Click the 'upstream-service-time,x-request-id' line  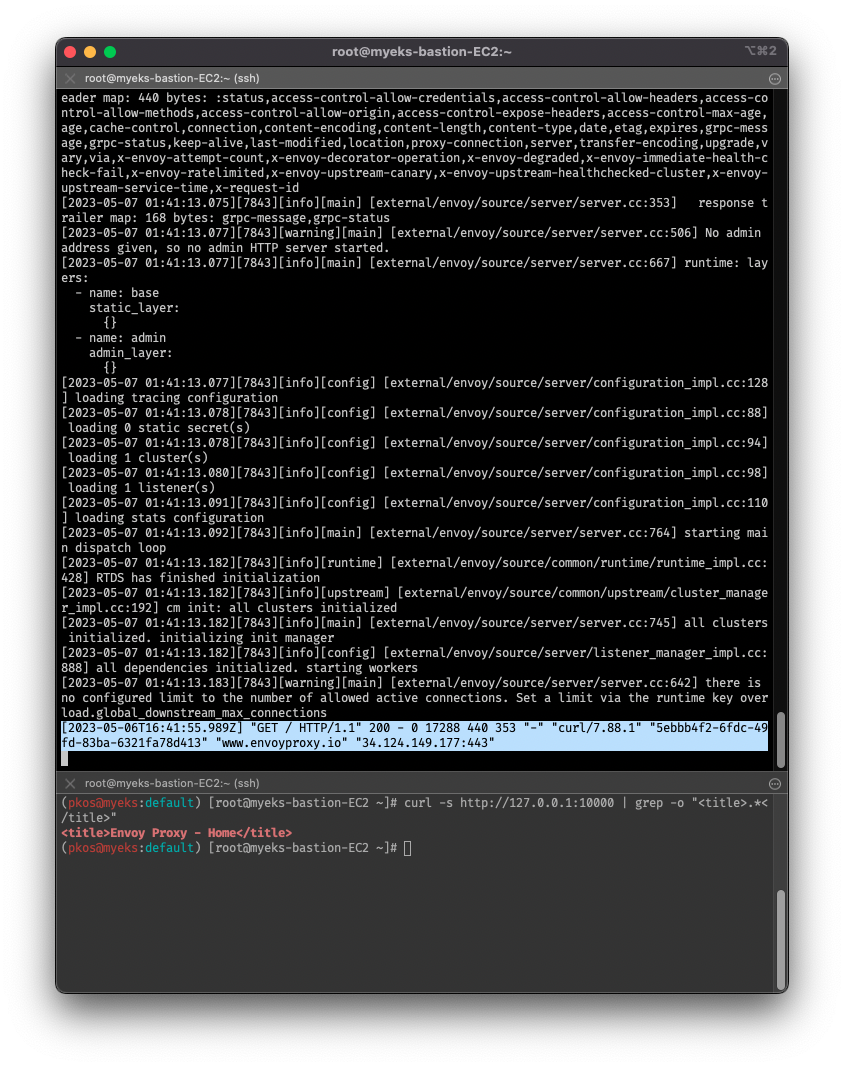click(180, 188)
